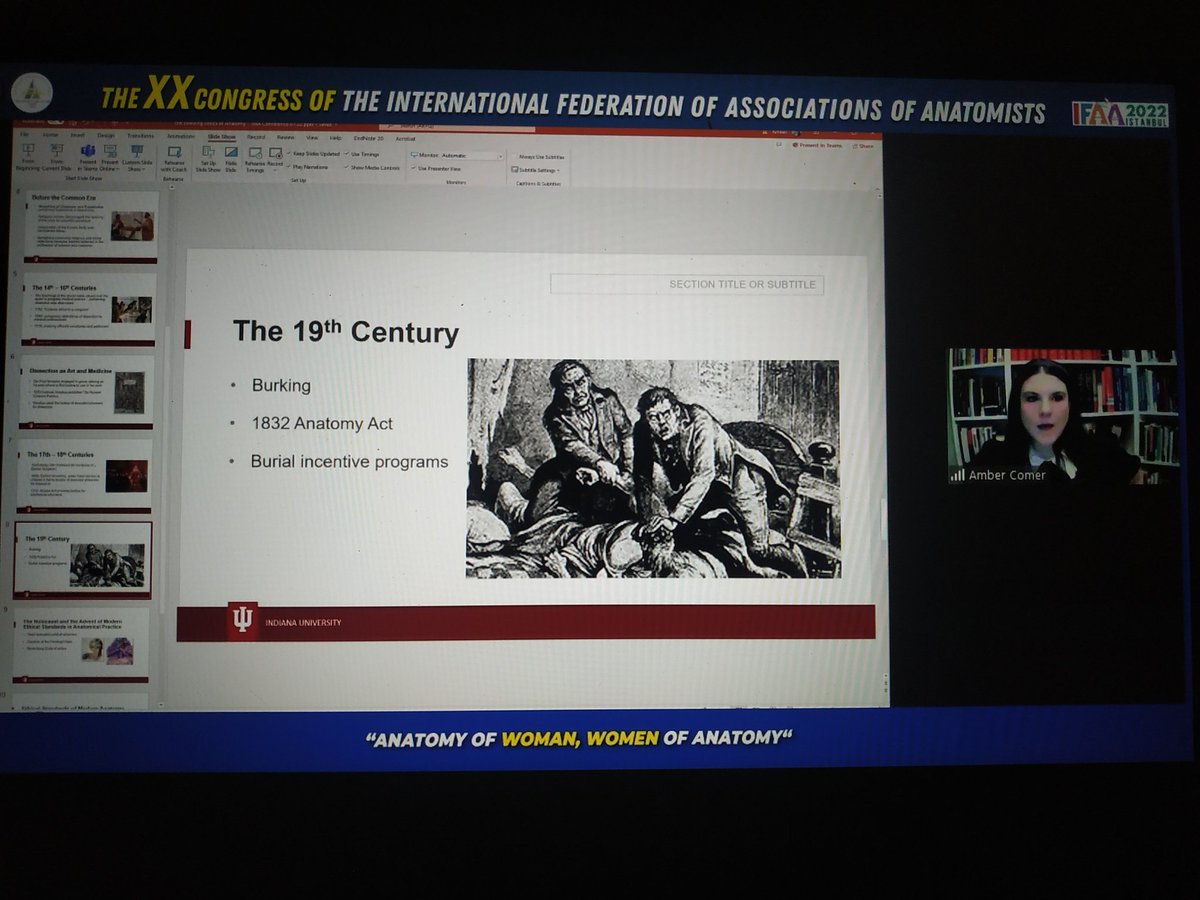Select the Burking engraving image on slide
This screenshot has width=1200, height=900.
tap(653, 468)
